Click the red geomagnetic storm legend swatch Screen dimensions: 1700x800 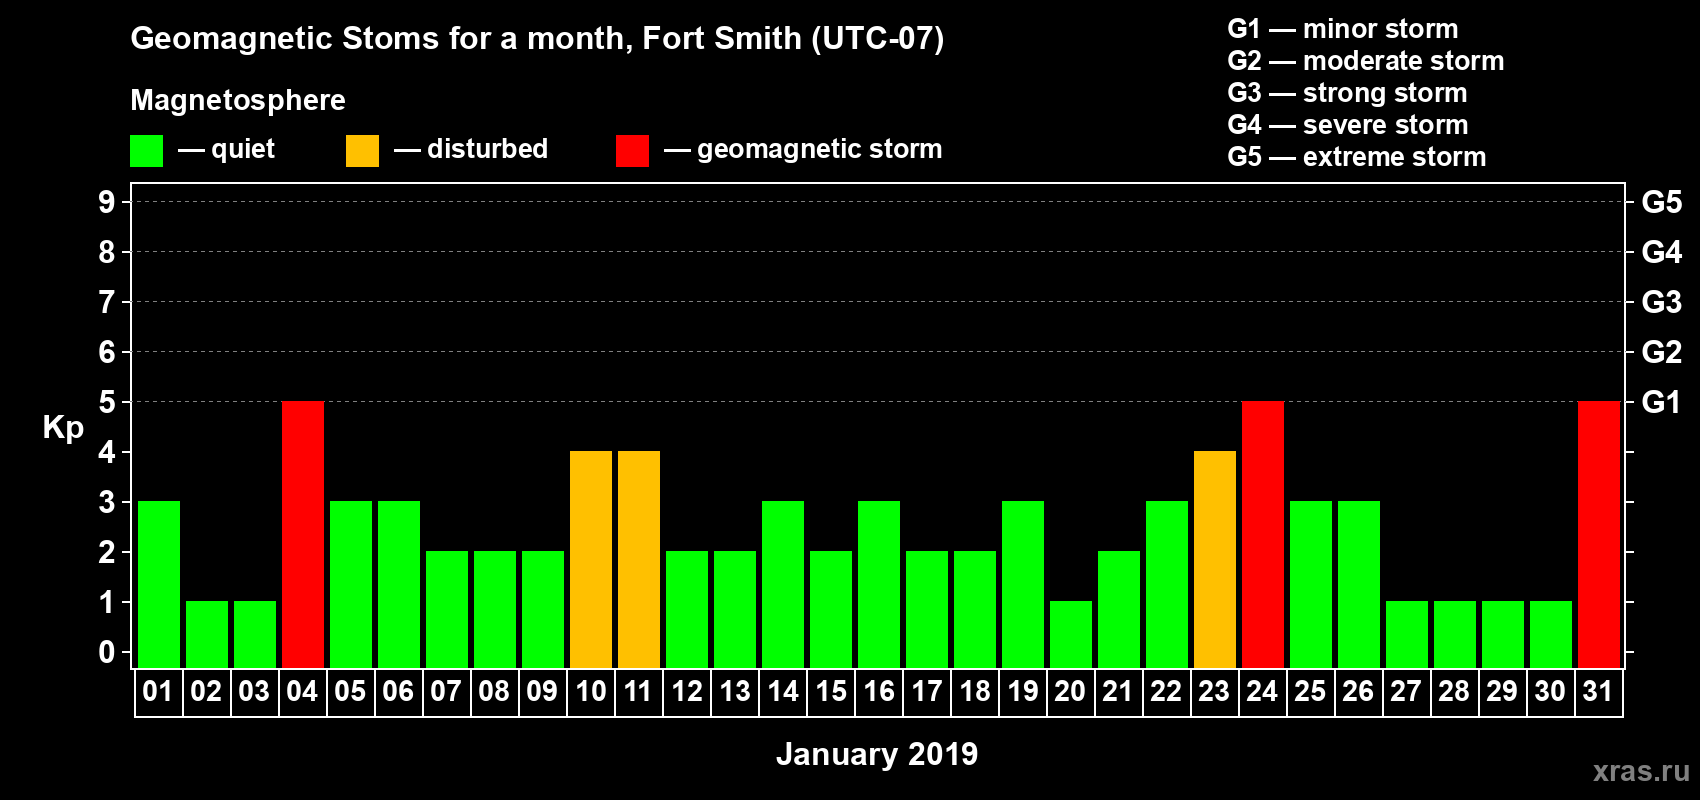pyautogui.click(x=632, y=151)
